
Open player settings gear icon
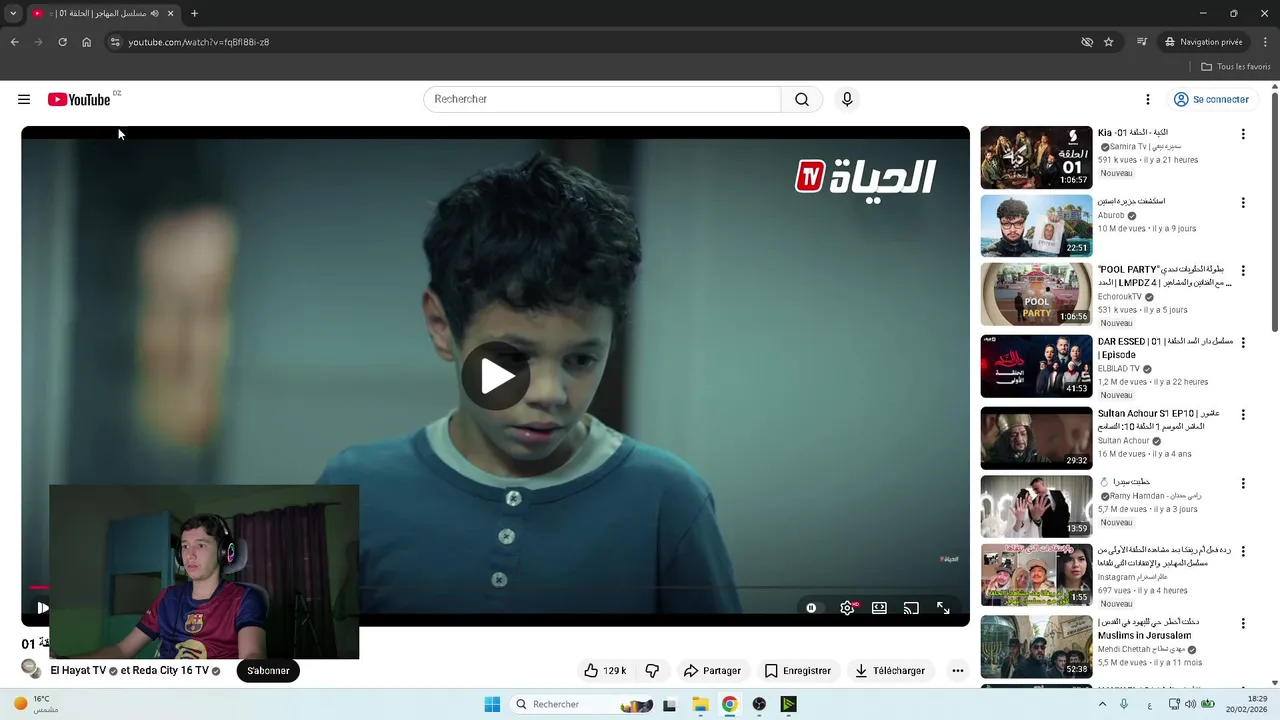(847, 608)
